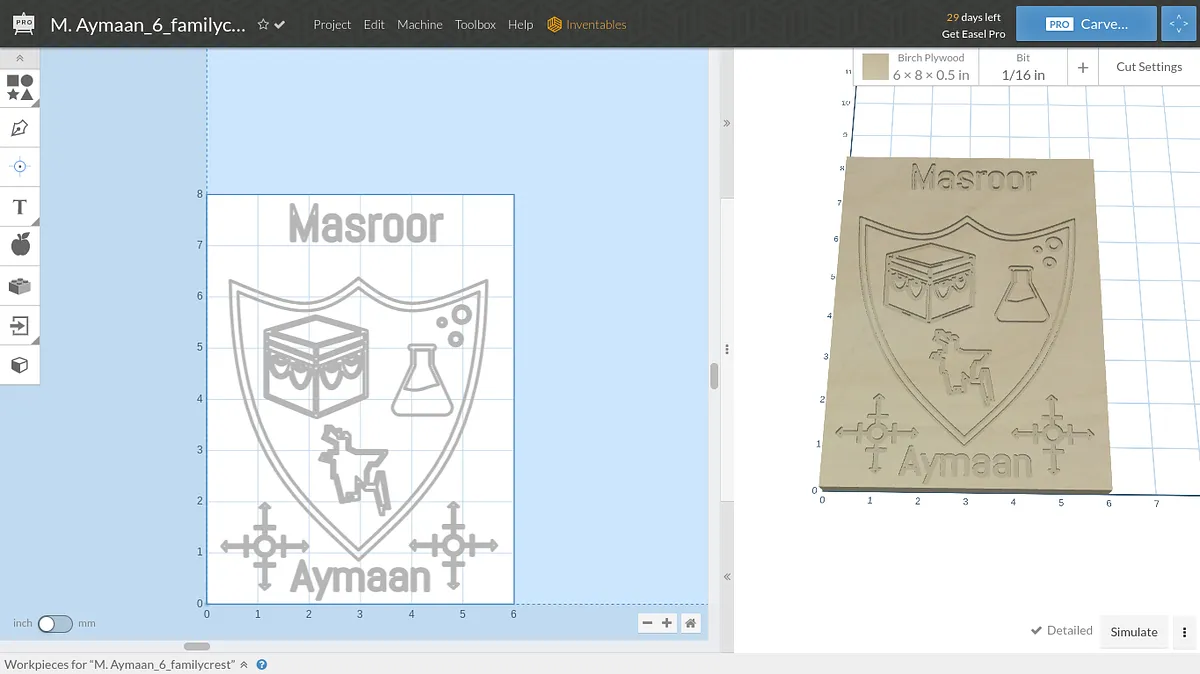Toggle the Detailed preview checkmark
Viewport: 1200px width, 674px height.
pos(1062,631)
